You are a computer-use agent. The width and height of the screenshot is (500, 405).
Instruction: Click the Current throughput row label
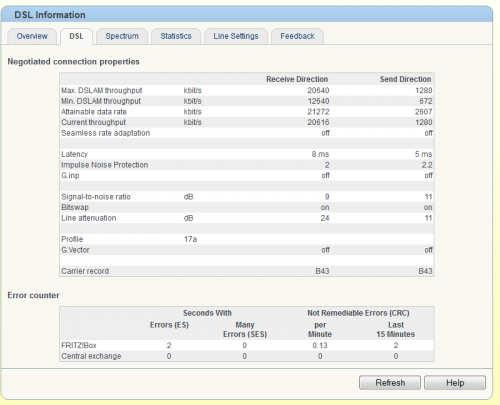coord(94,122)
